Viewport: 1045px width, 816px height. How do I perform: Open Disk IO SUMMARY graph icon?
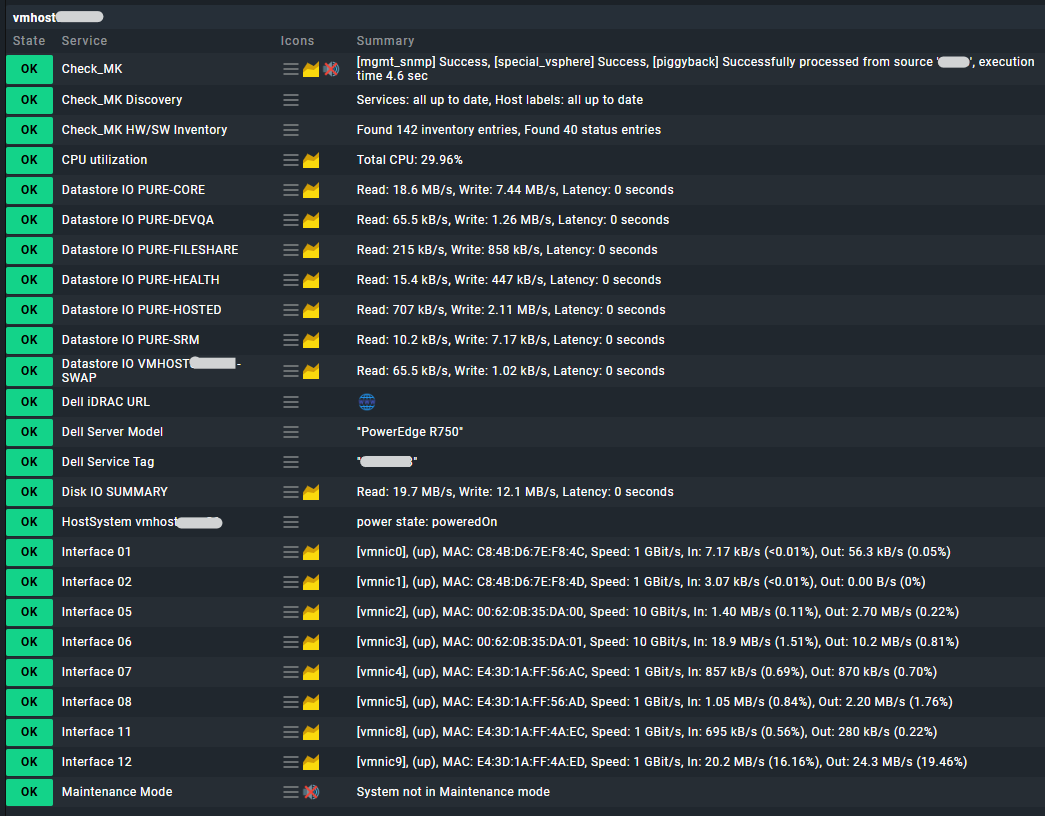click(x=311, y=492)
